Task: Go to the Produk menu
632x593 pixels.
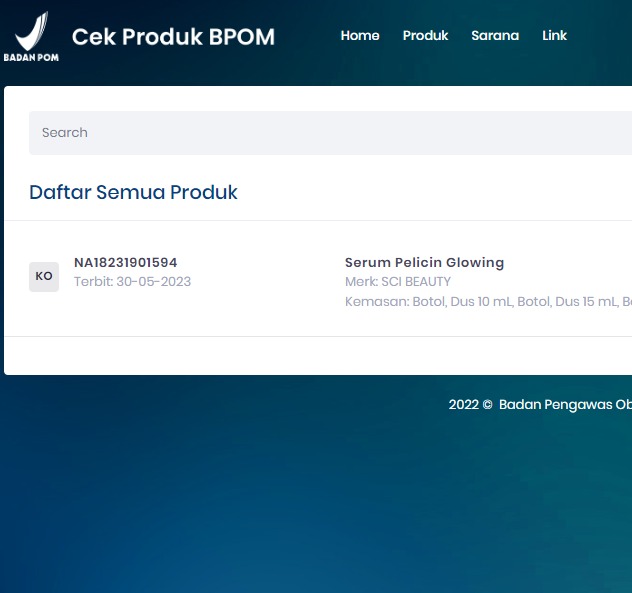Action: coord(425,35)
